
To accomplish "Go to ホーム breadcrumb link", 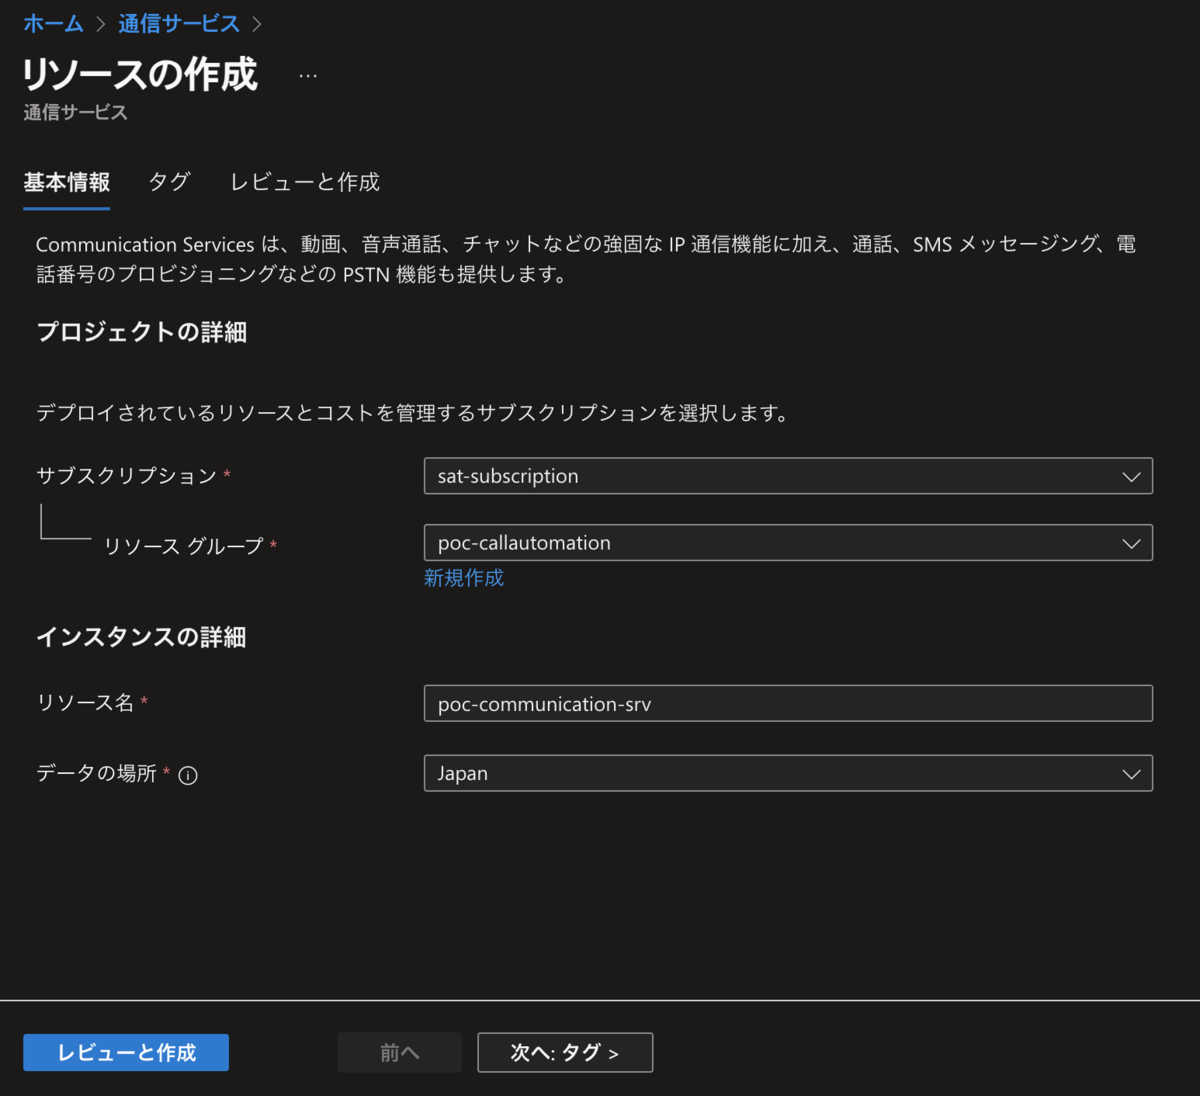I will 53,24.
